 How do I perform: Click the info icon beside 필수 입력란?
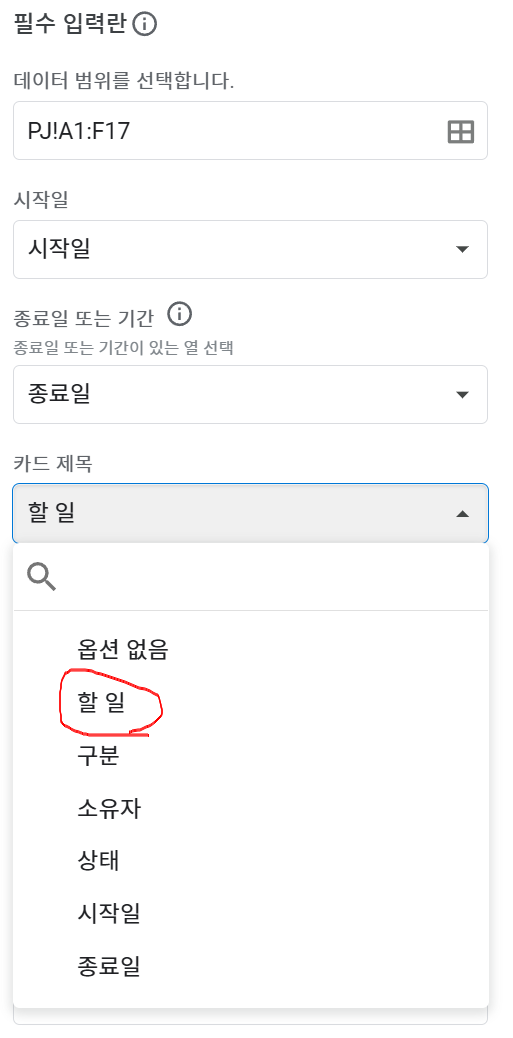coord(144,25)
